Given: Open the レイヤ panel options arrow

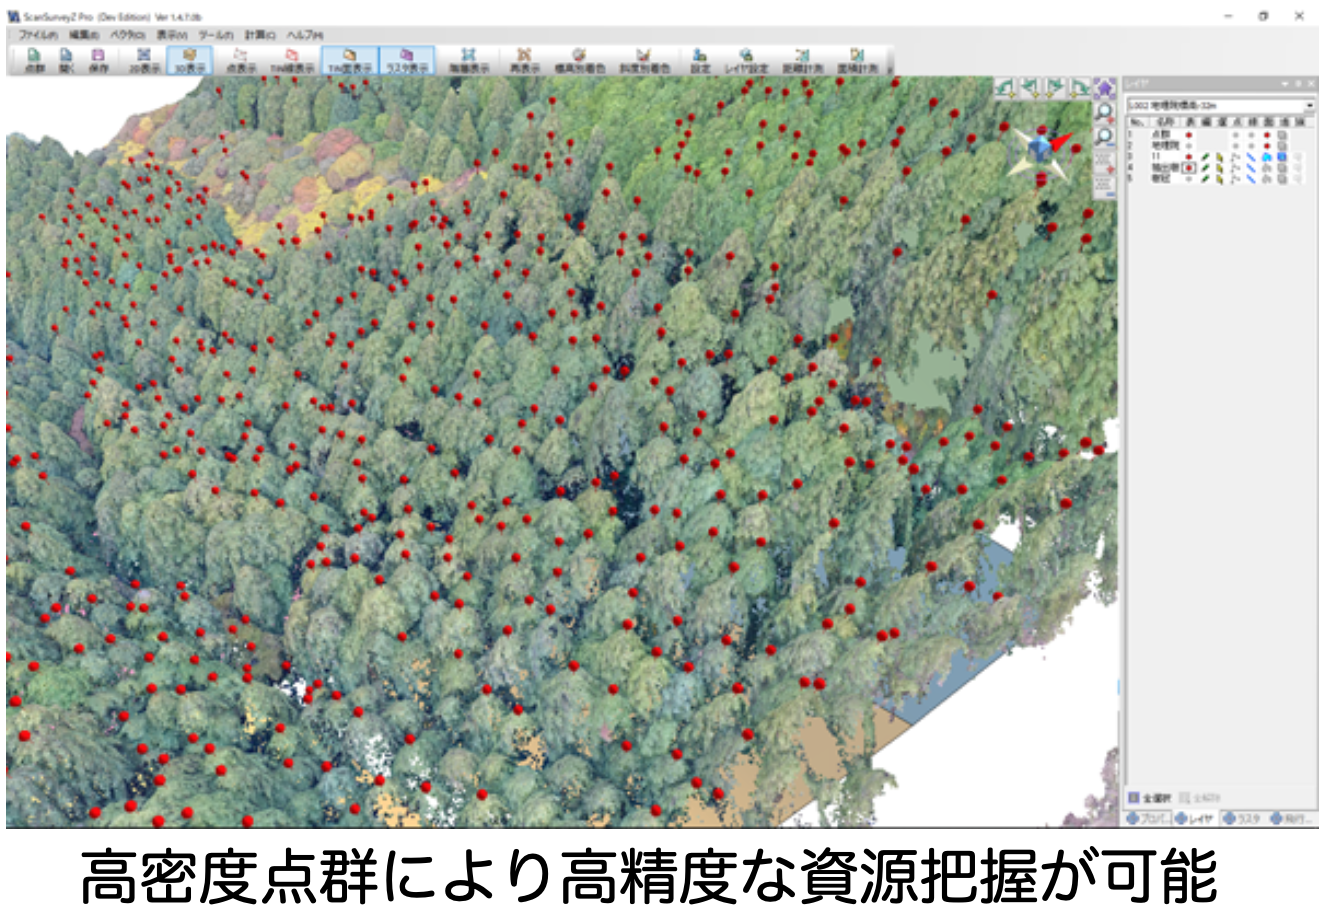Looking at the screenshot, I should pyautogui.click(x=1285, y=84).
